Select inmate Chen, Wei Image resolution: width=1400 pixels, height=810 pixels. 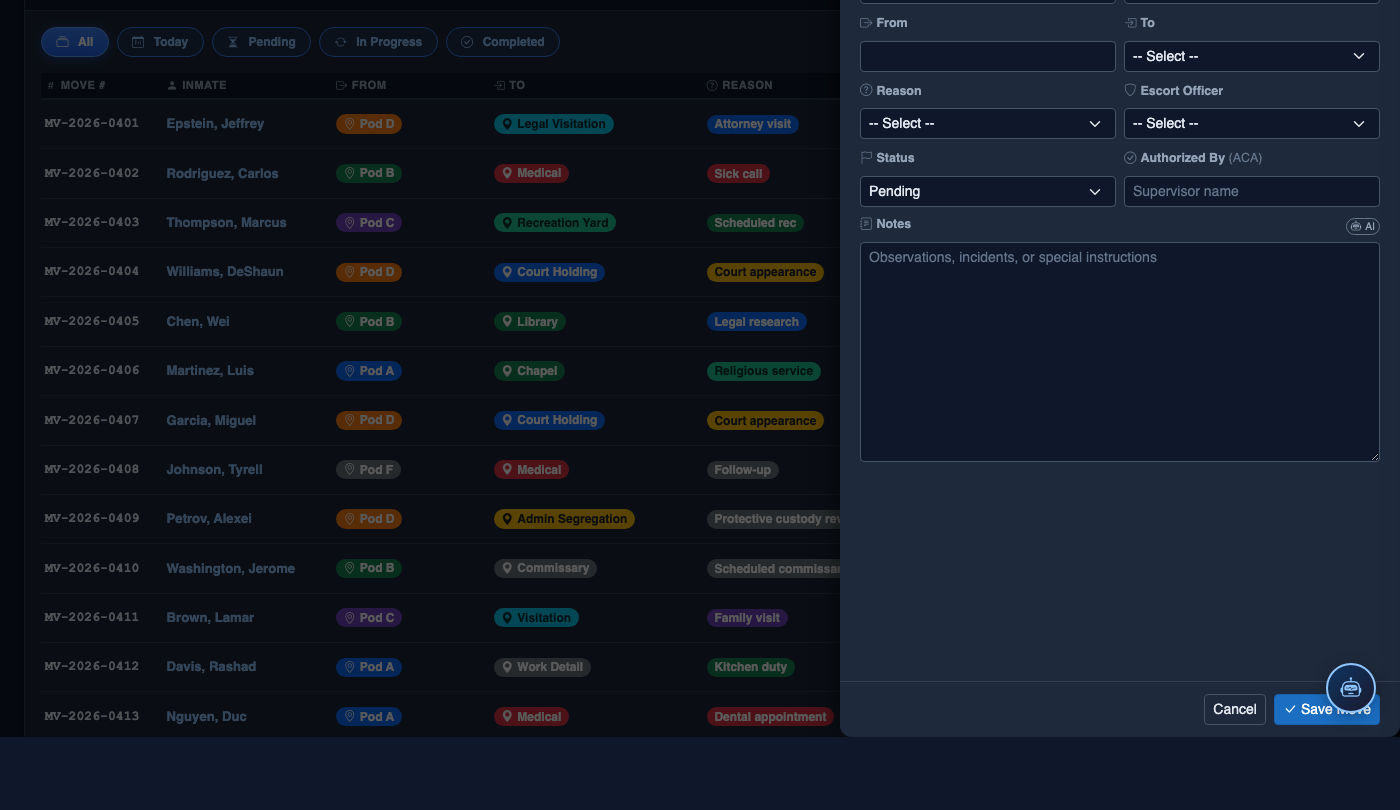197,322
